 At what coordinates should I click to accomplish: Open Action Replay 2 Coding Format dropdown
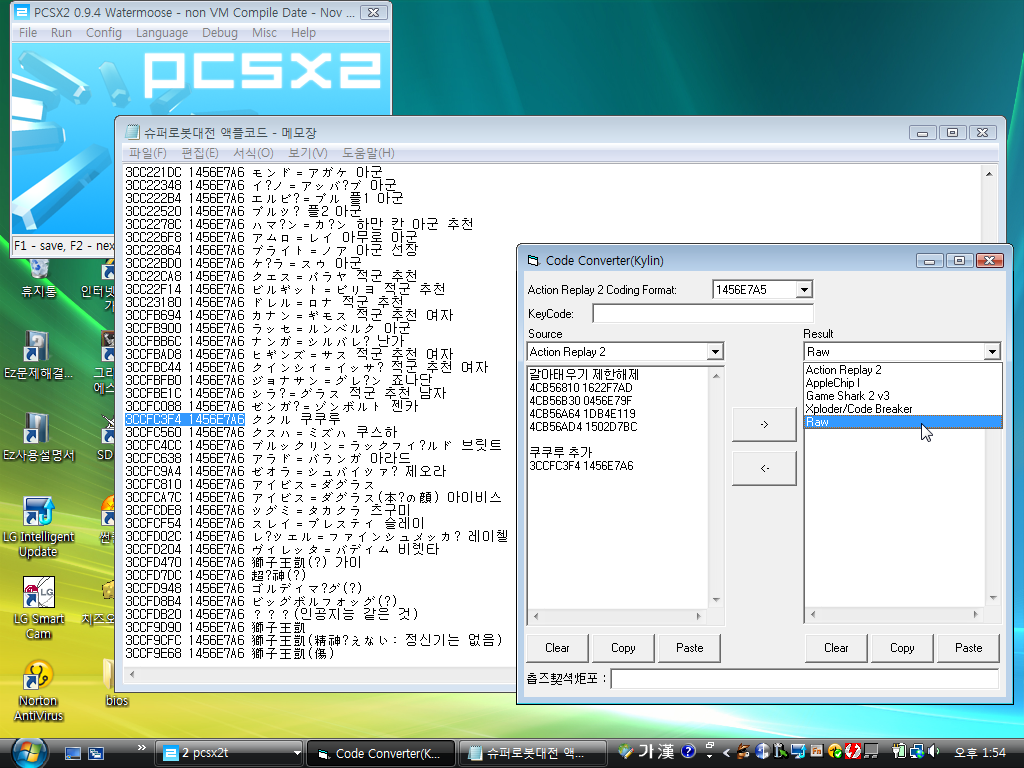click(x=804, y=289)
